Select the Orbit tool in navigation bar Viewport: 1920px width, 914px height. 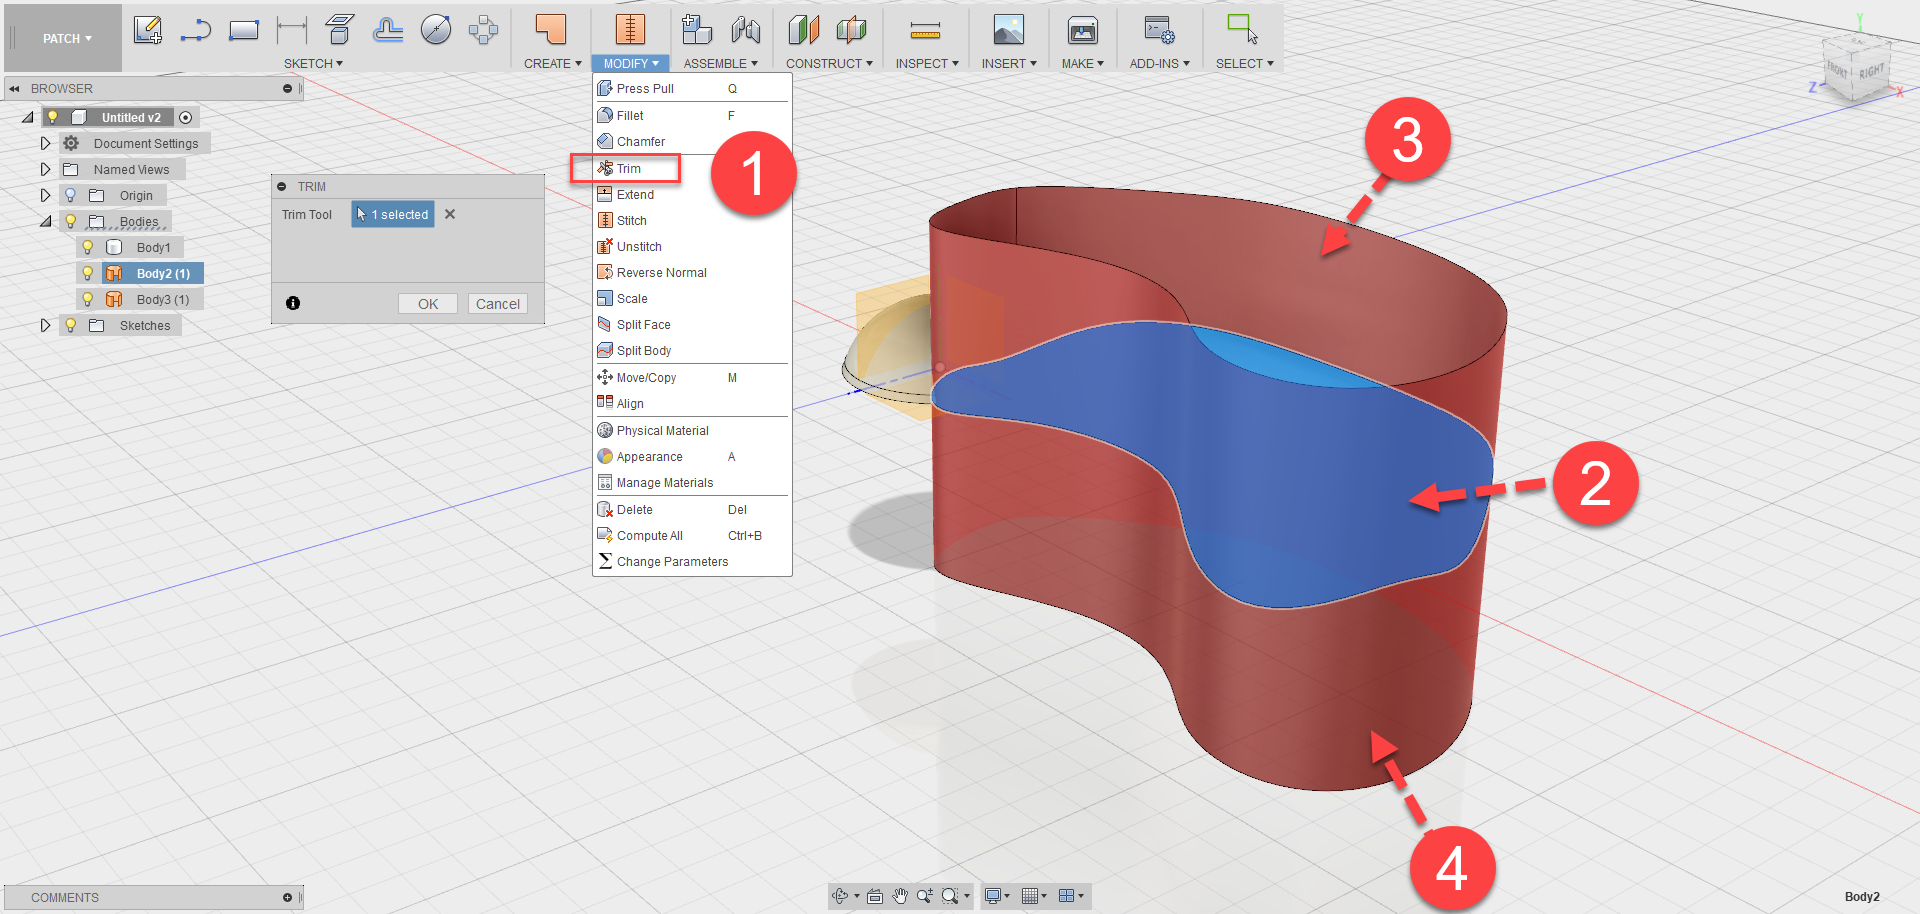coord(841,896)
